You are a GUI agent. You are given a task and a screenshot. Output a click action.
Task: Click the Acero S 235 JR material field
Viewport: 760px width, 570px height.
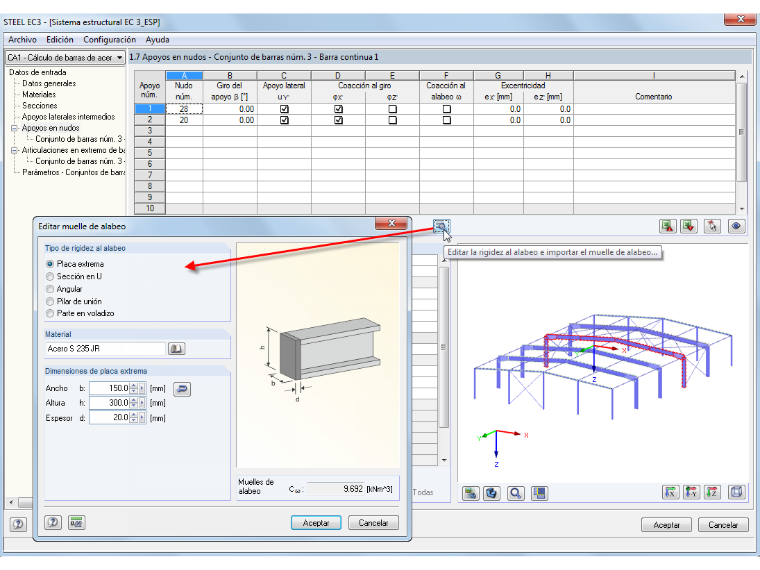105,348
